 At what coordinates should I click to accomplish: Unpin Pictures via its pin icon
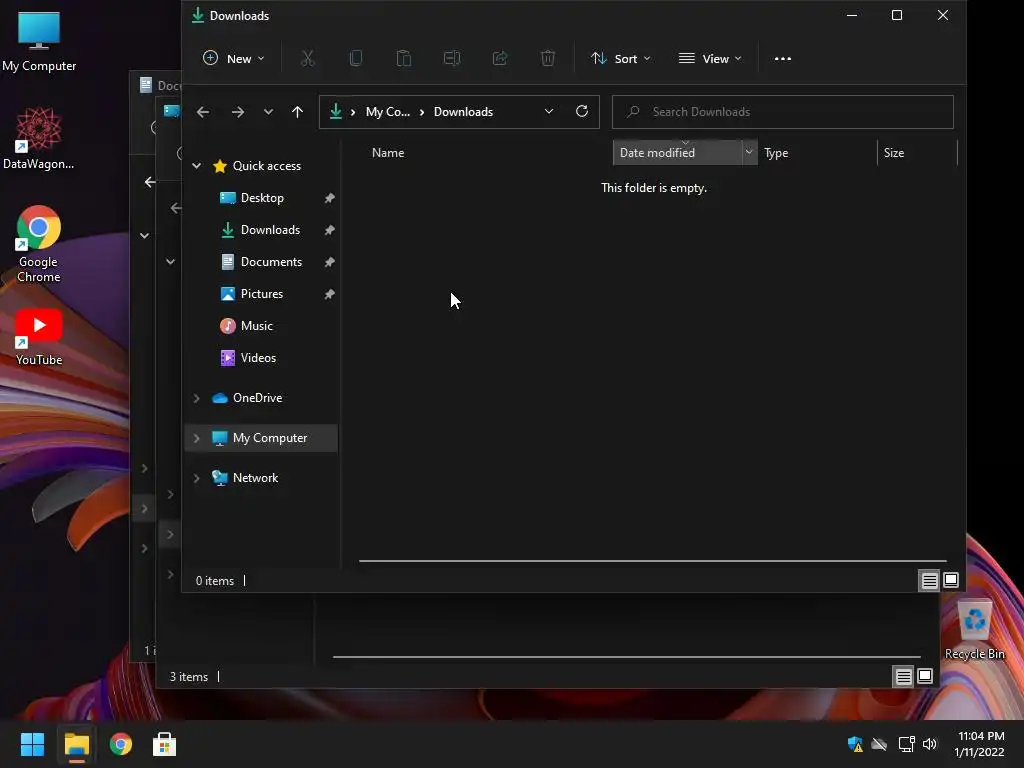[329, 294]
